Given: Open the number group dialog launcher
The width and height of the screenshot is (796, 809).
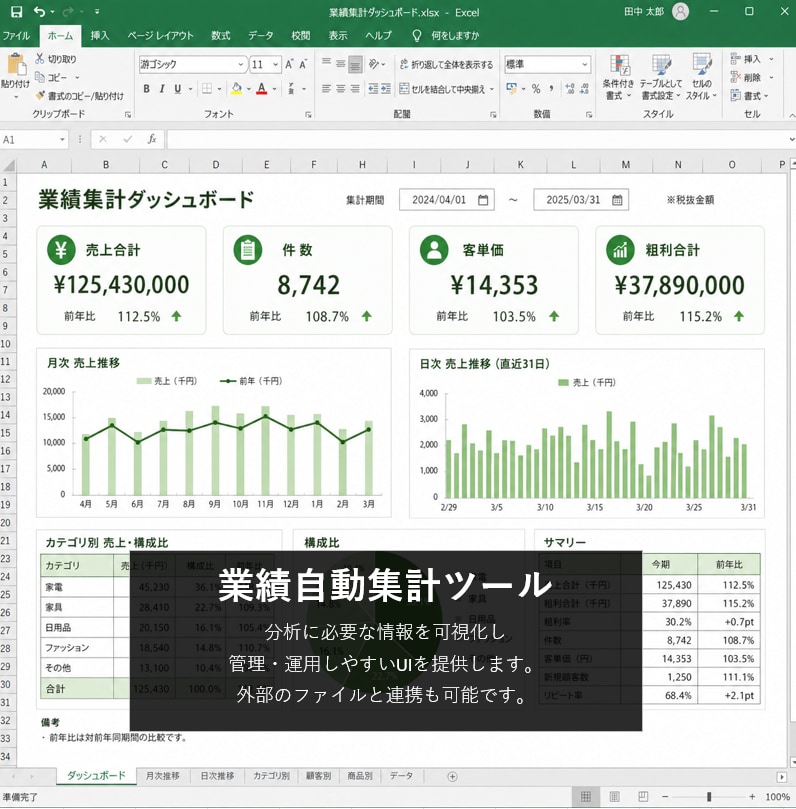Looking at the screenshot, I should [x=589, y=115].
